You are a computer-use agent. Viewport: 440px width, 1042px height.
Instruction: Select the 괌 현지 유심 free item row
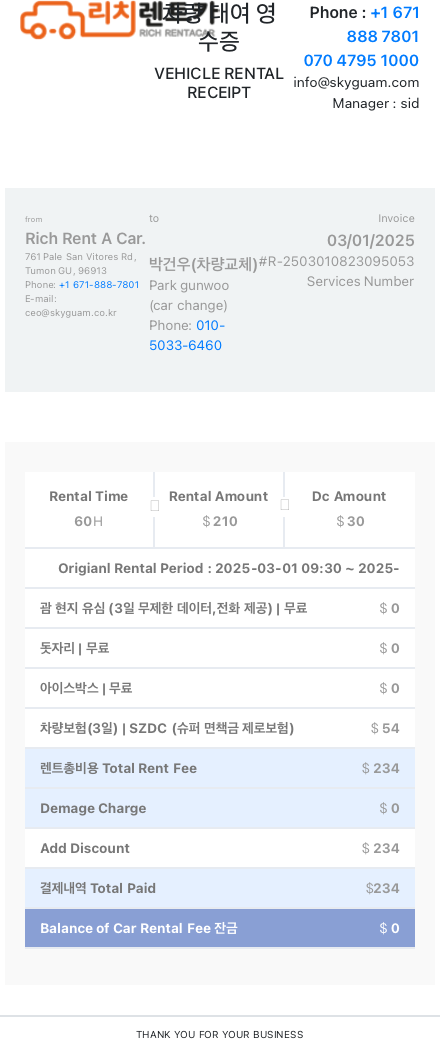point(220,609)
